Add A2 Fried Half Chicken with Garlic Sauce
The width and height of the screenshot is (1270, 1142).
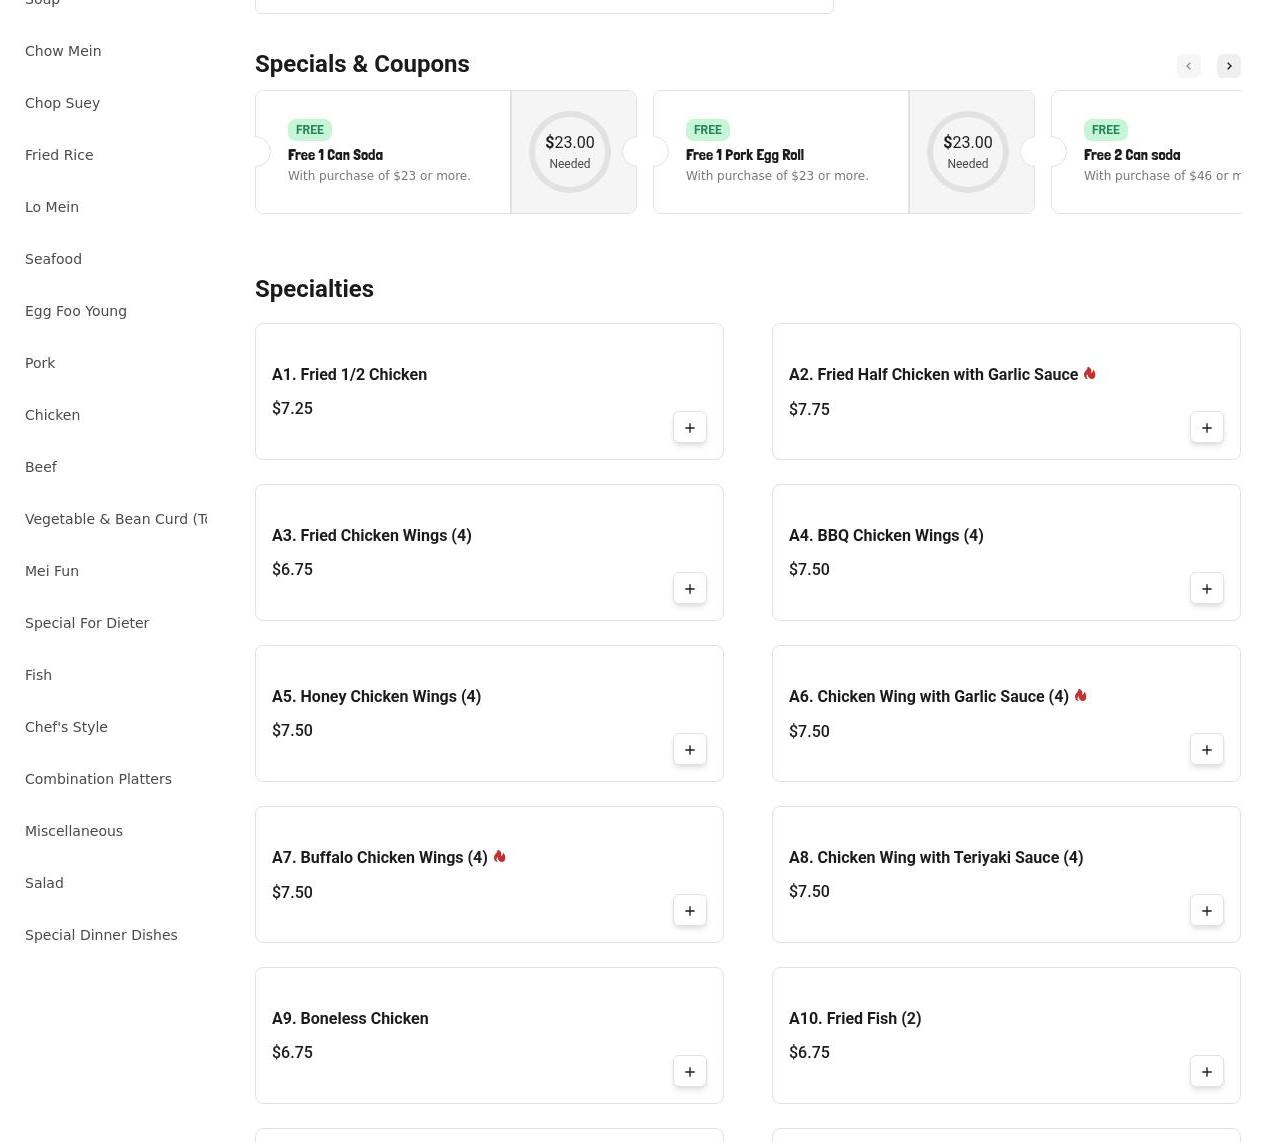click(1206, 428)
